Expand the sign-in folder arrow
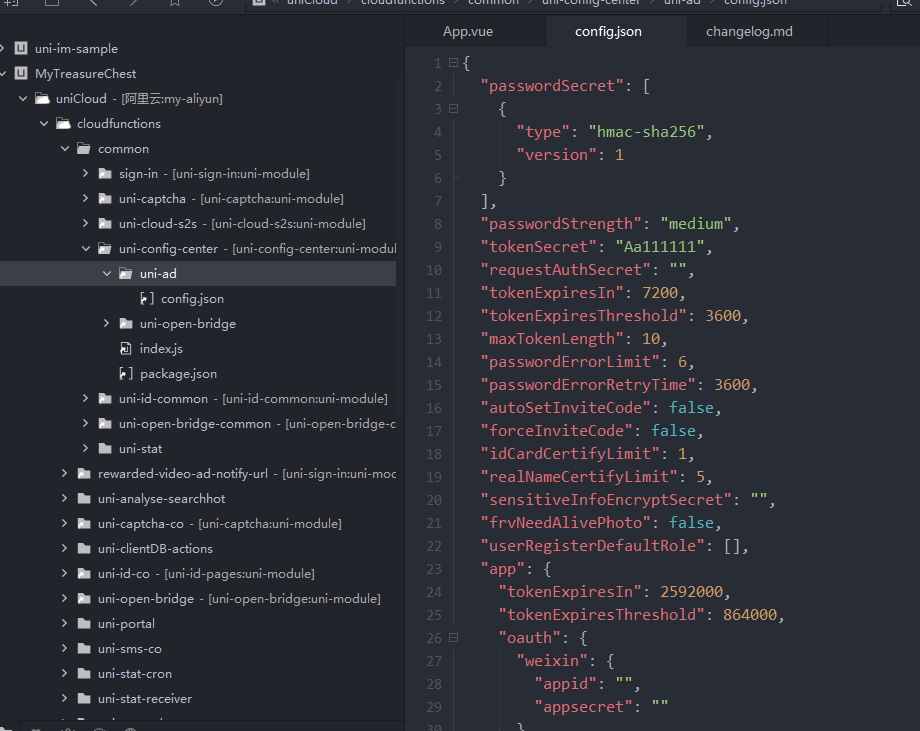The image size is (920, 731). coord(86,174)
